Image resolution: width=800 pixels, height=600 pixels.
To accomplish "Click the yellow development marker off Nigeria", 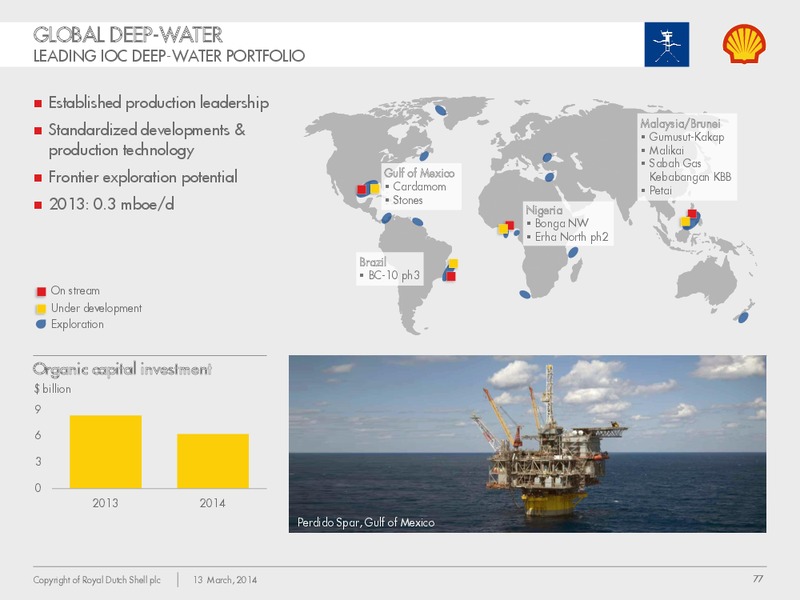I will click(x=503, y=229).
